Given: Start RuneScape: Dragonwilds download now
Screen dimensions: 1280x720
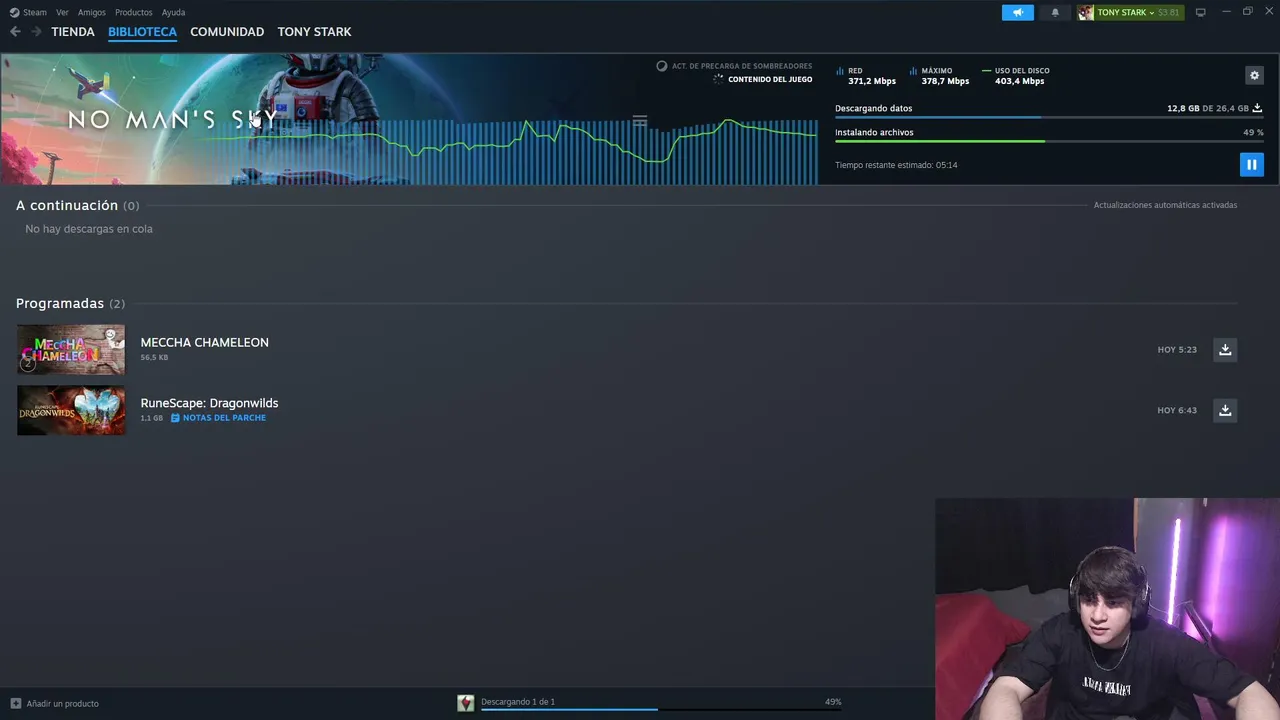Looking at the screenshot, I should [x=1225, y=410].
